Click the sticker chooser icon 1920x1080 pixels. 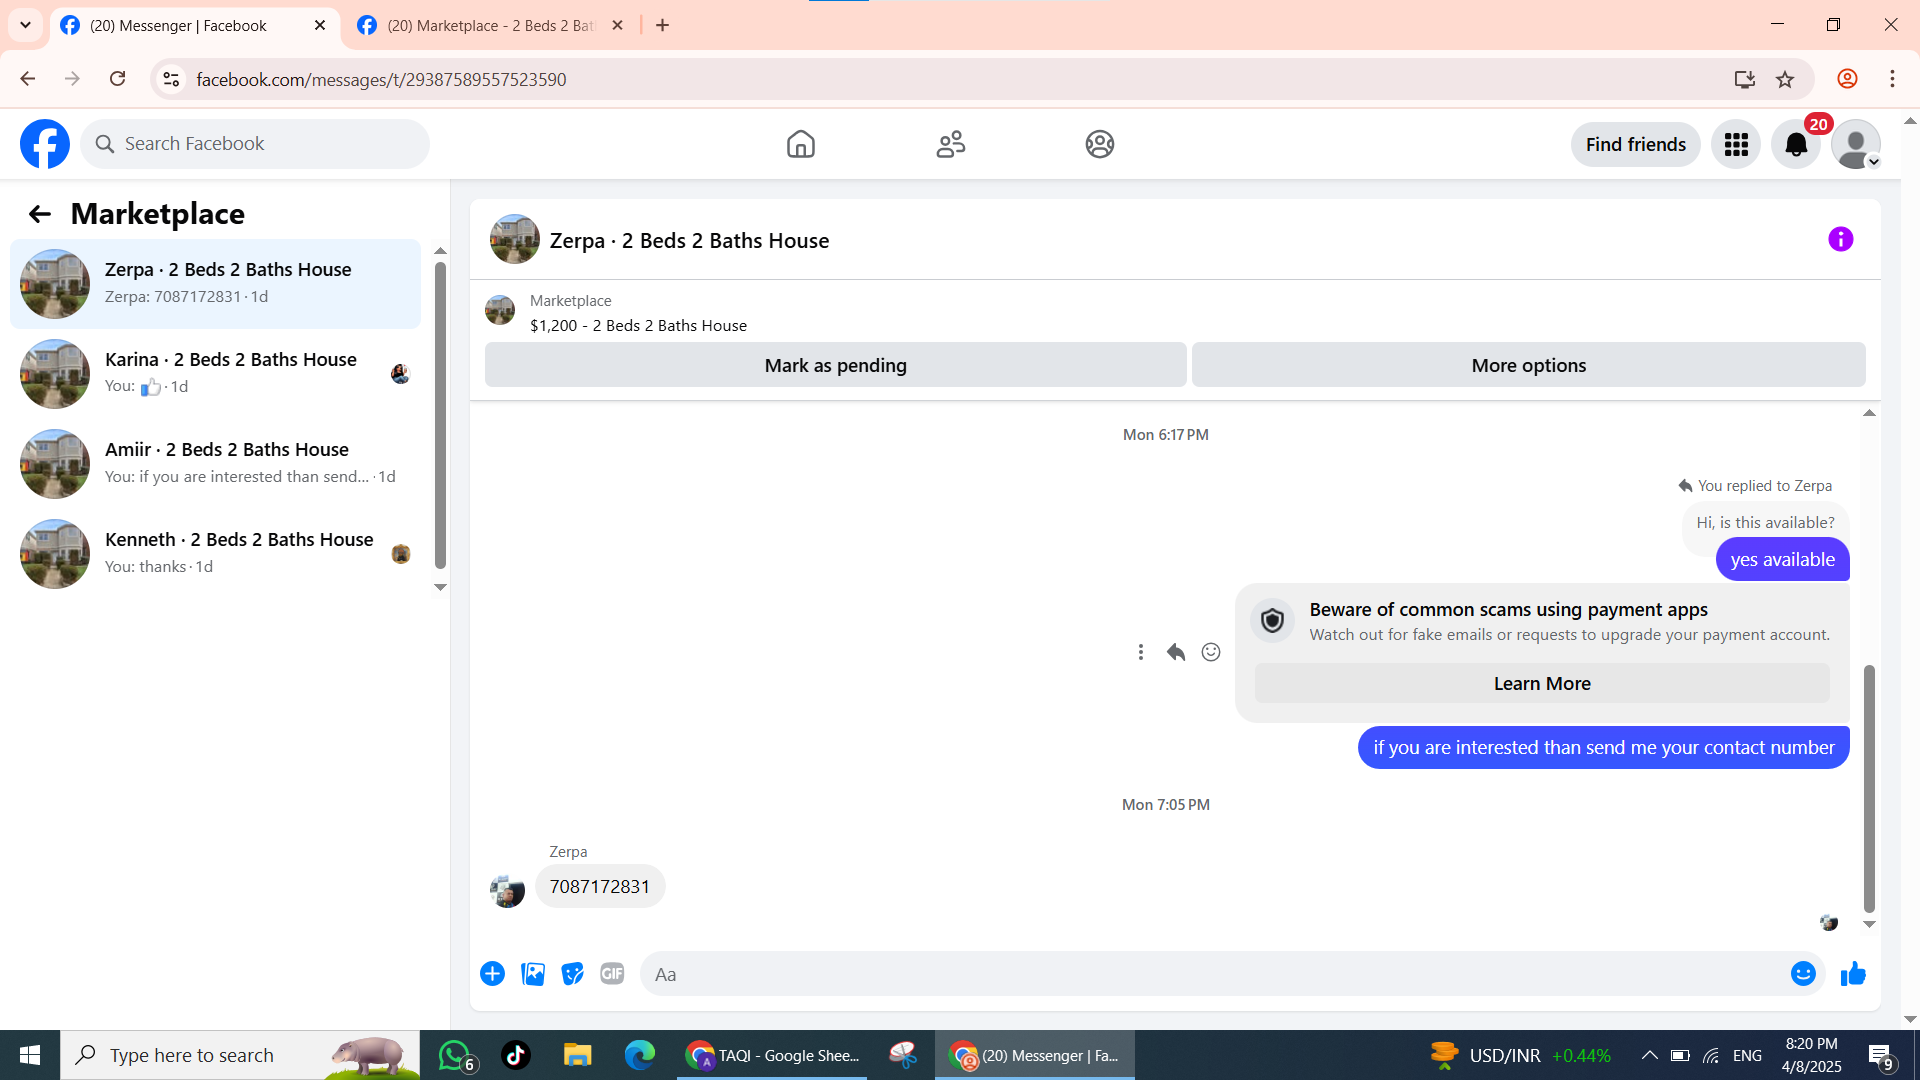pos(572,974)
